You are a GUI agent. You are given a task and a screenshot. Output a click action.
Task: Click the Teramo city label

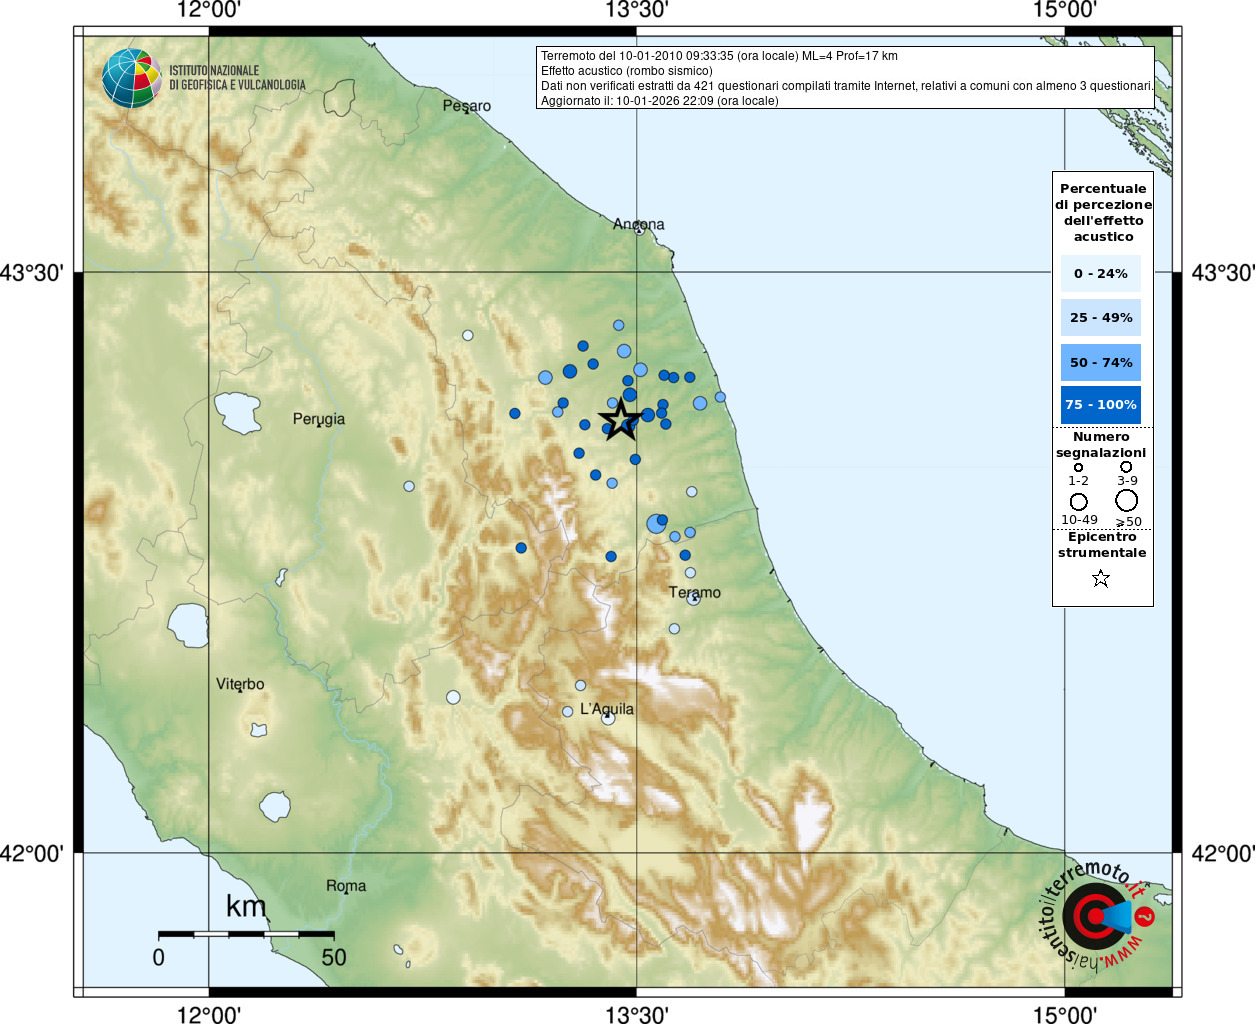coord(695,592)
